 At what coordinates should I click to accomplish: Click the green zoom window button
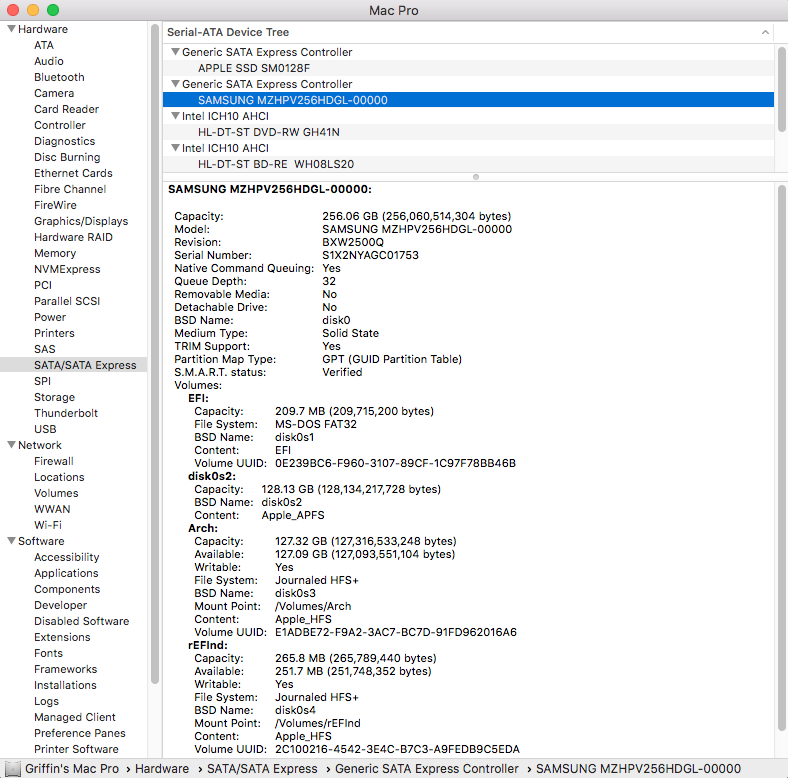point(53,10)
